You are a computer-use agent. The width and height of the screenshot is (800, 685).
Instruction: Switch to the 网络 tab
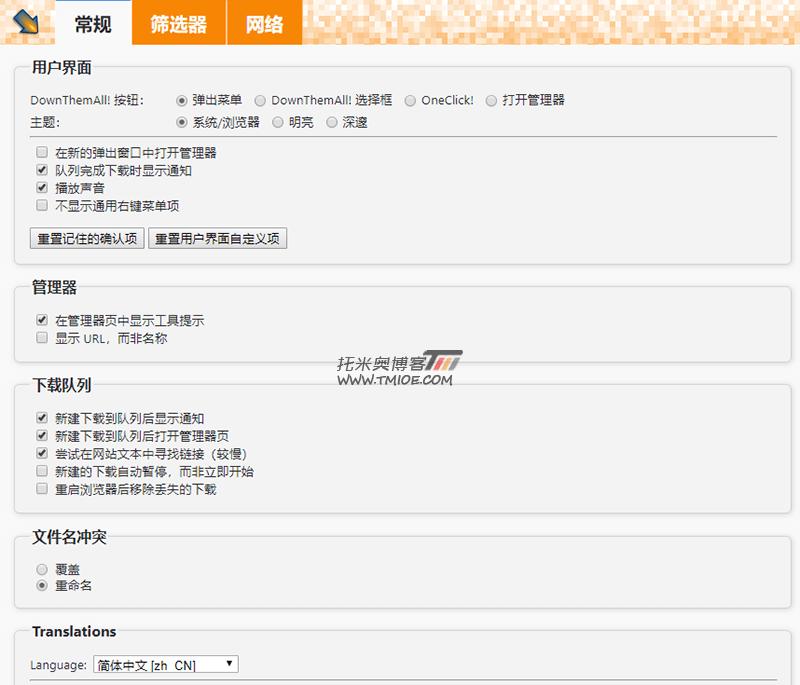coord(264,23)
